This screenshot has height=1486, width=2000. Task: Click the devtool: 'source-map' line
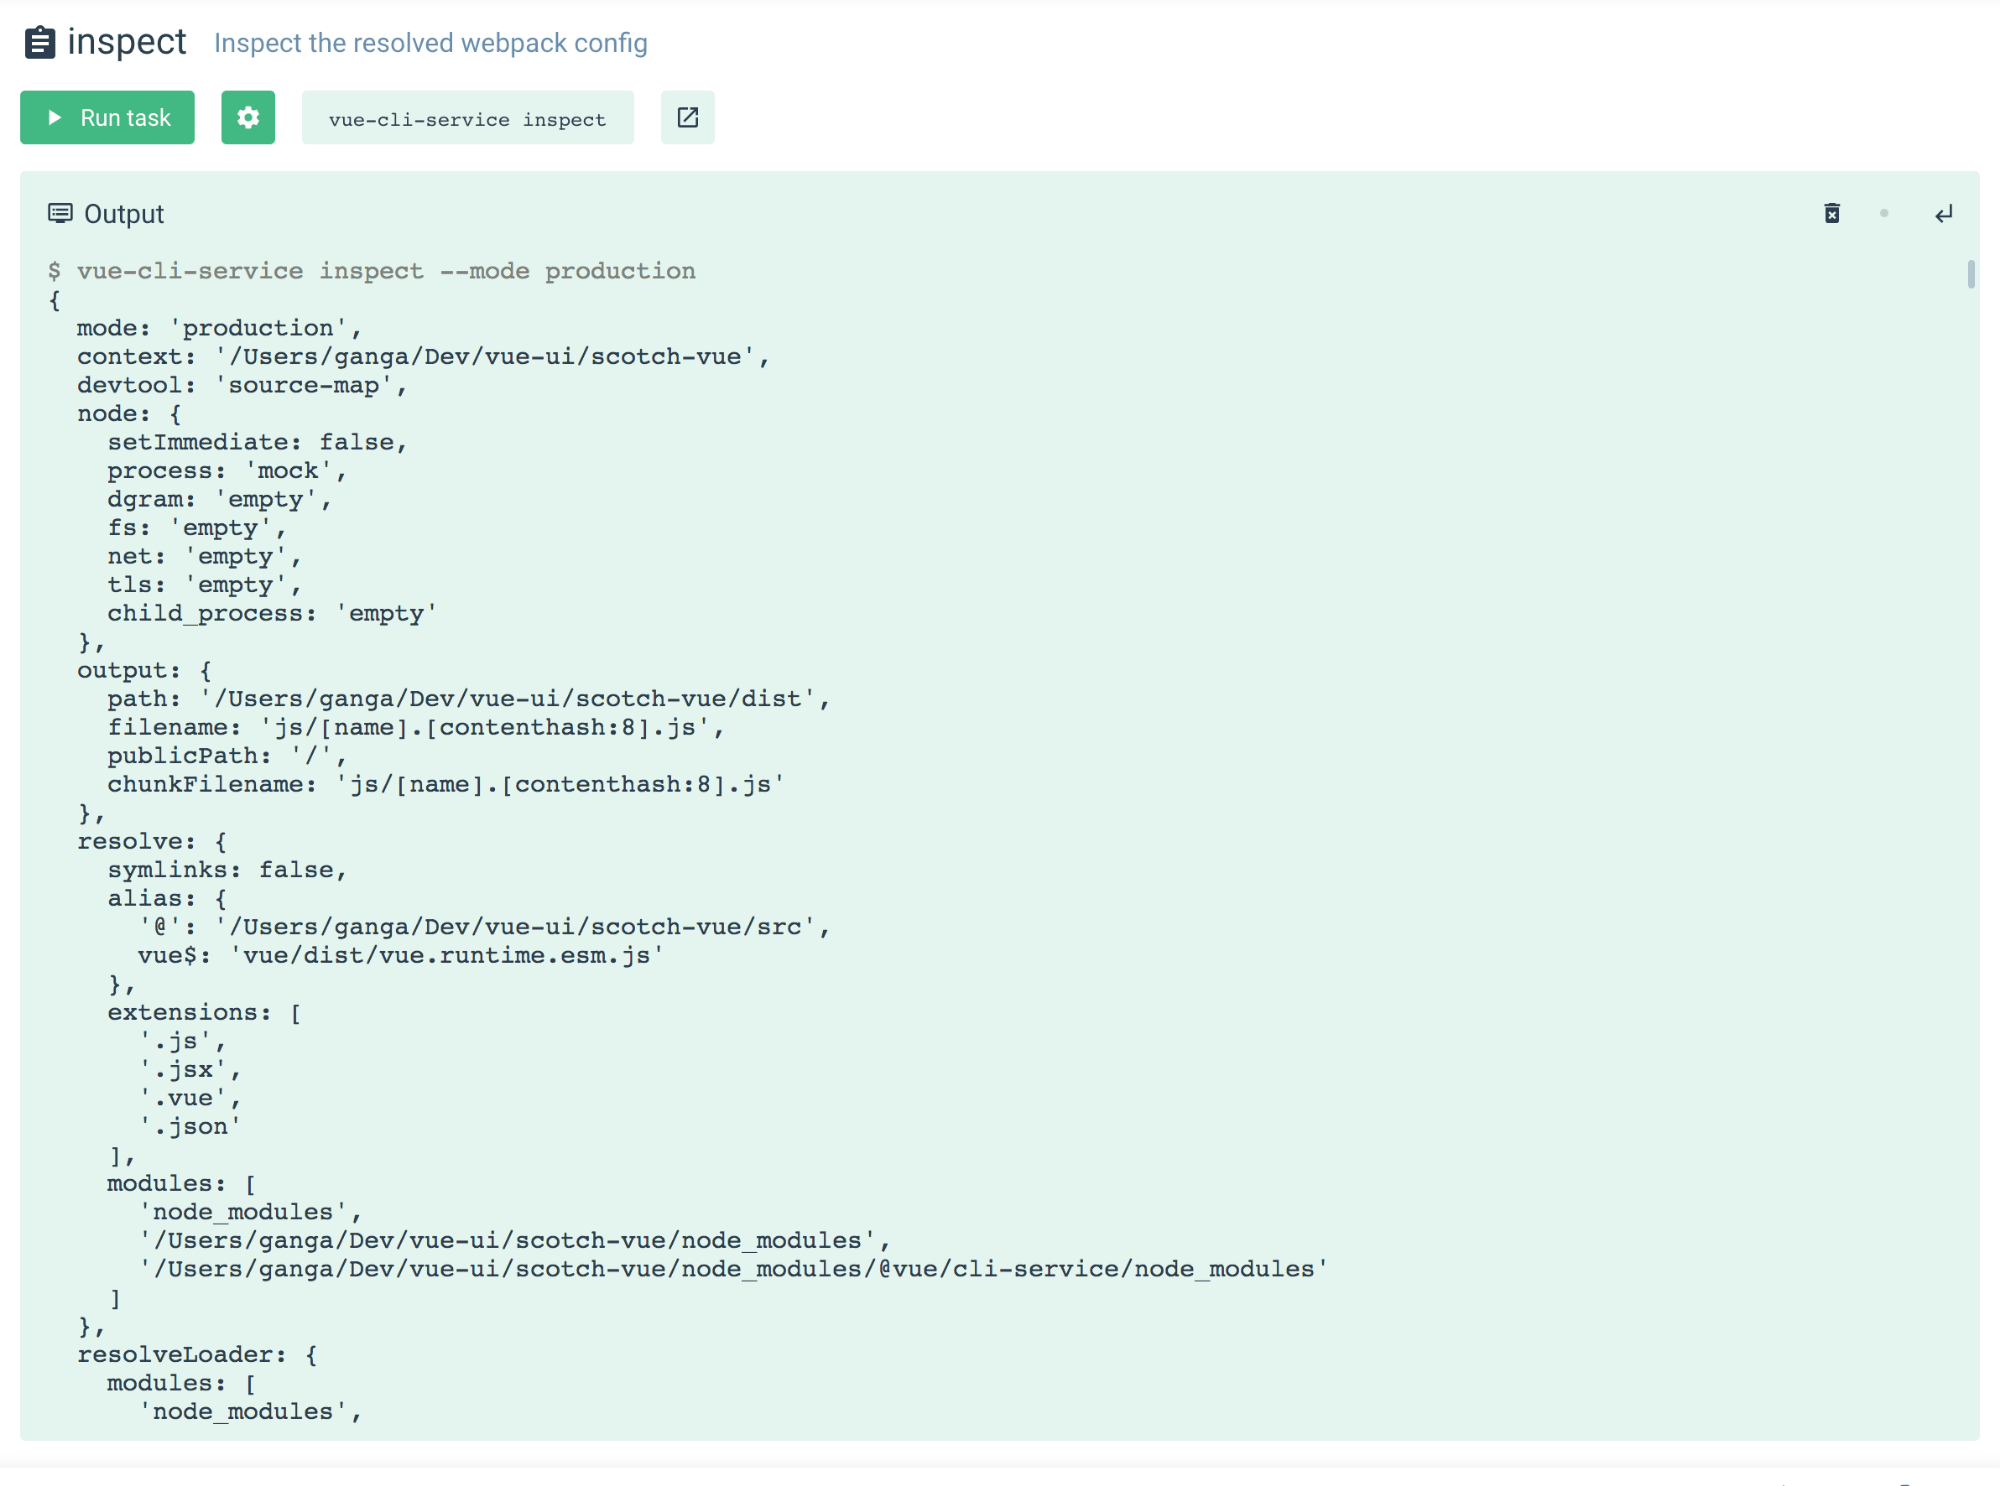click(242, 385)
